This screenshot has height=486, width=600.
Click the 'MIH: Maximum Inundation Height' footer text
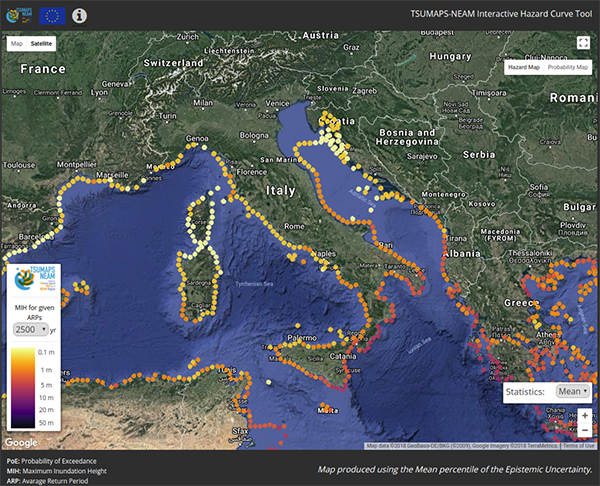pos(57,471)
